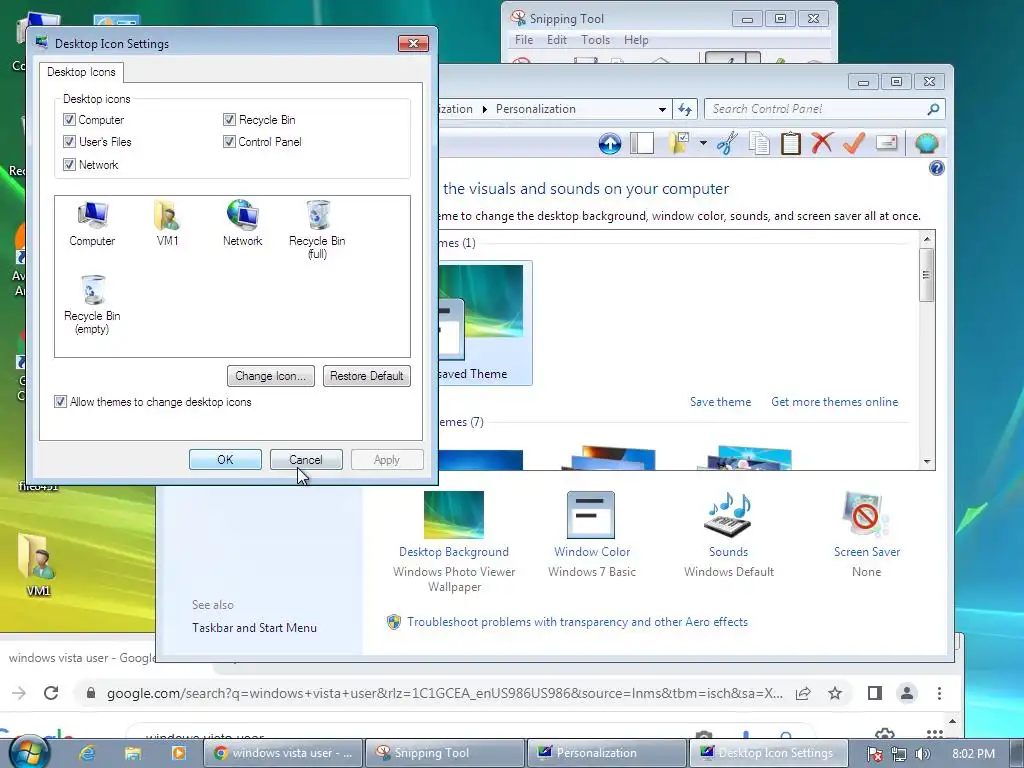Click the teal shell toolbar icon
Viewport: 1024px width, 768px height.
[x=926, y=142]
